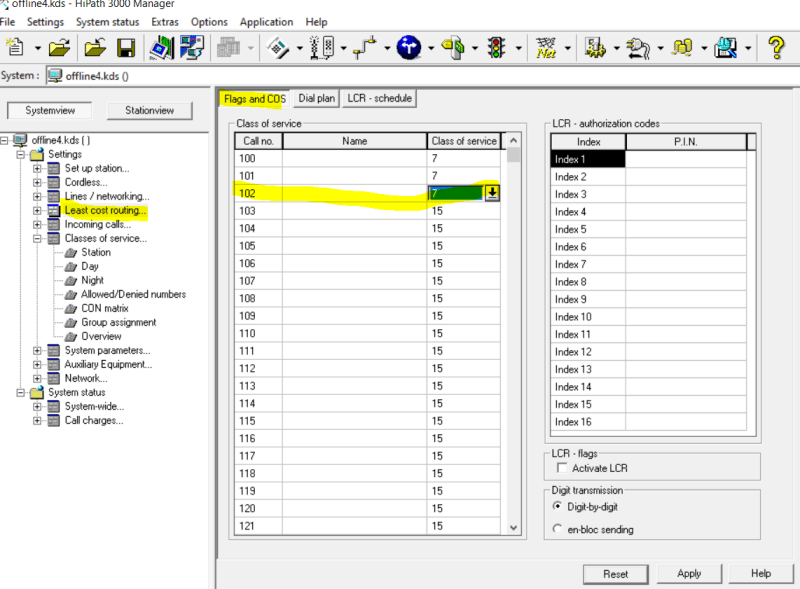The height and width of the screenshot is (589, 800).
Task: Click the Stationview button
Action: [149, 110]
